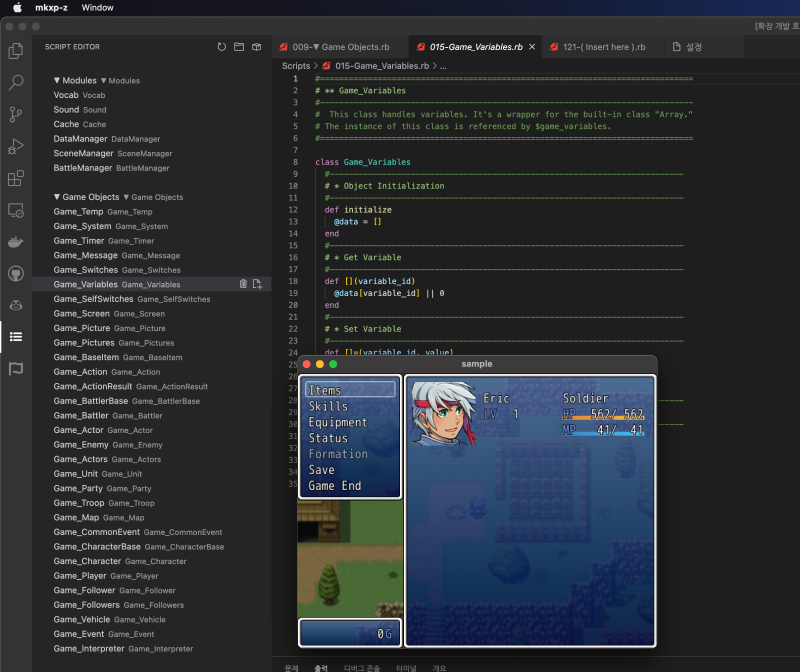
Task: Click the new-script icon beside Game_Variables
Action: [257, 284]
